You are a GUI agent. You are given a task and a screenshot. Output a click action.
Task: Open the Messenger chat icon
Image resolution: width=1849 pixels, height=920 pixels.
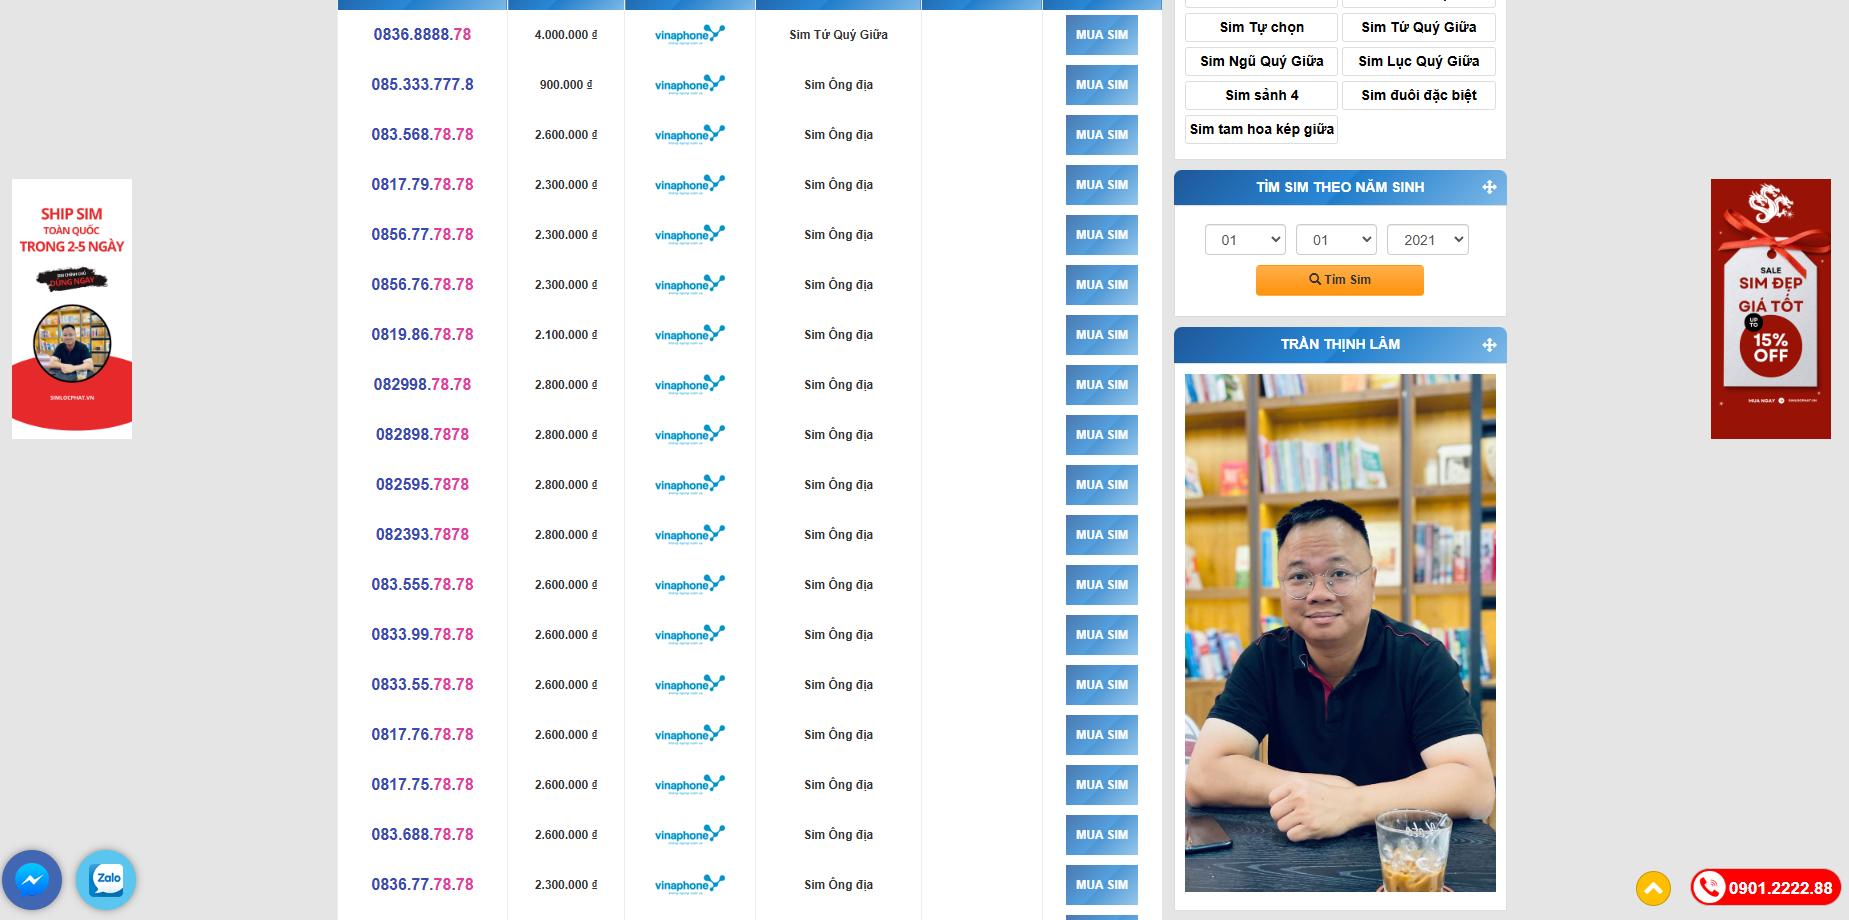coord(32,880)
